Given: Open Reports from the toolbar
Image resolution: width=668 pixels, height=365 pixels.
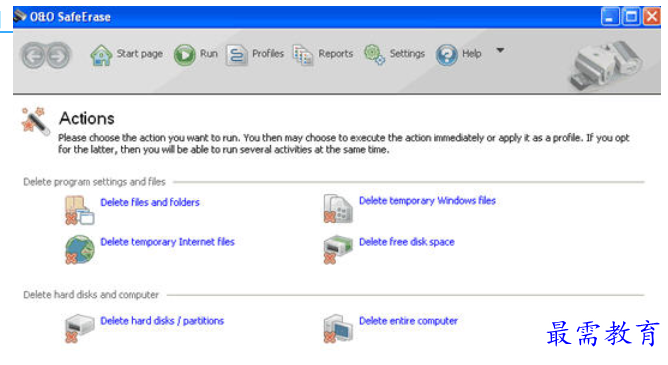Looking at the screenshot, I should coord(336,54).
